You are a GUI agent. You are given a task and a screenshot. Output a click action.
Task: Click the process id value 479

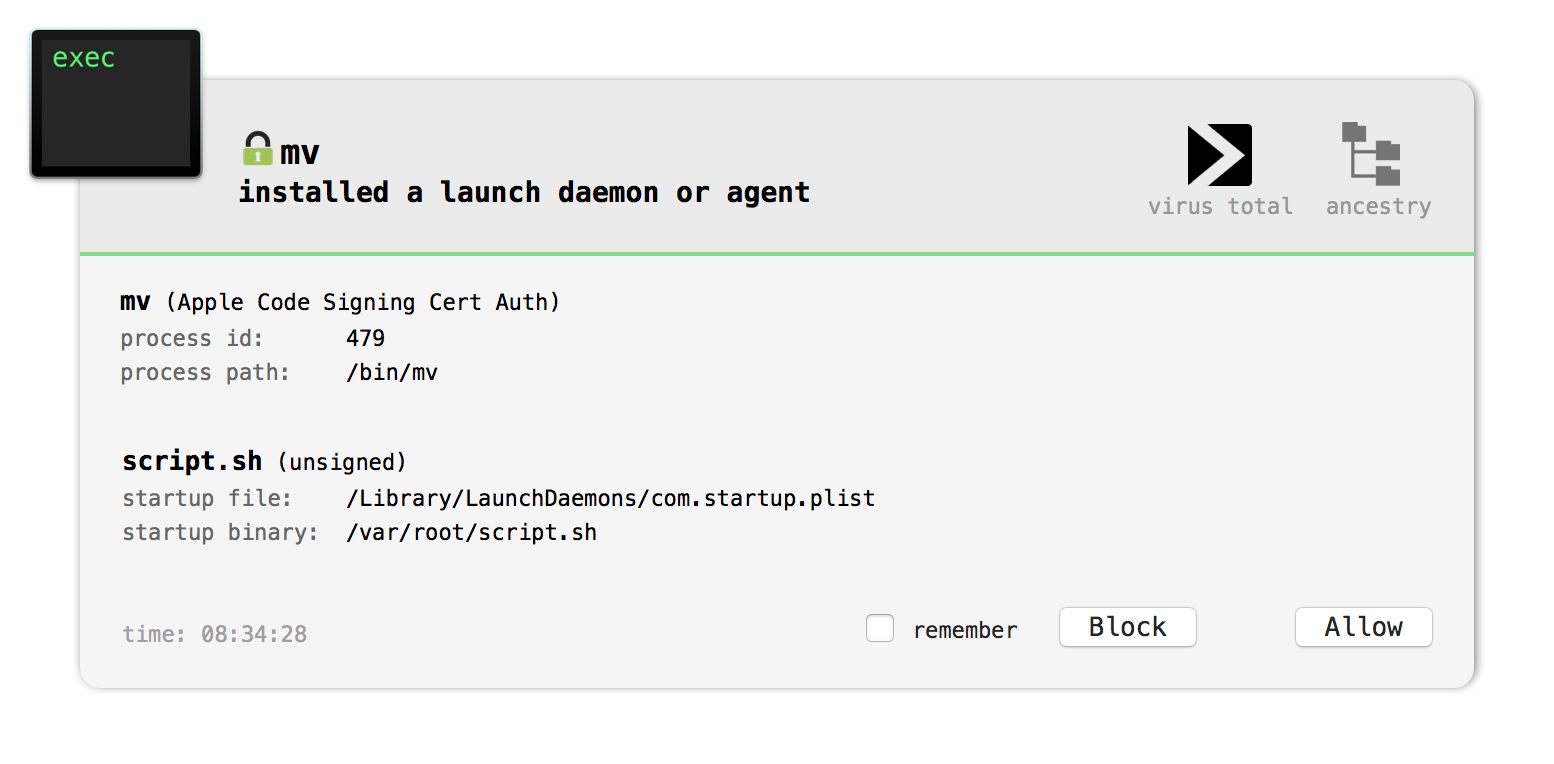point(365,338)
